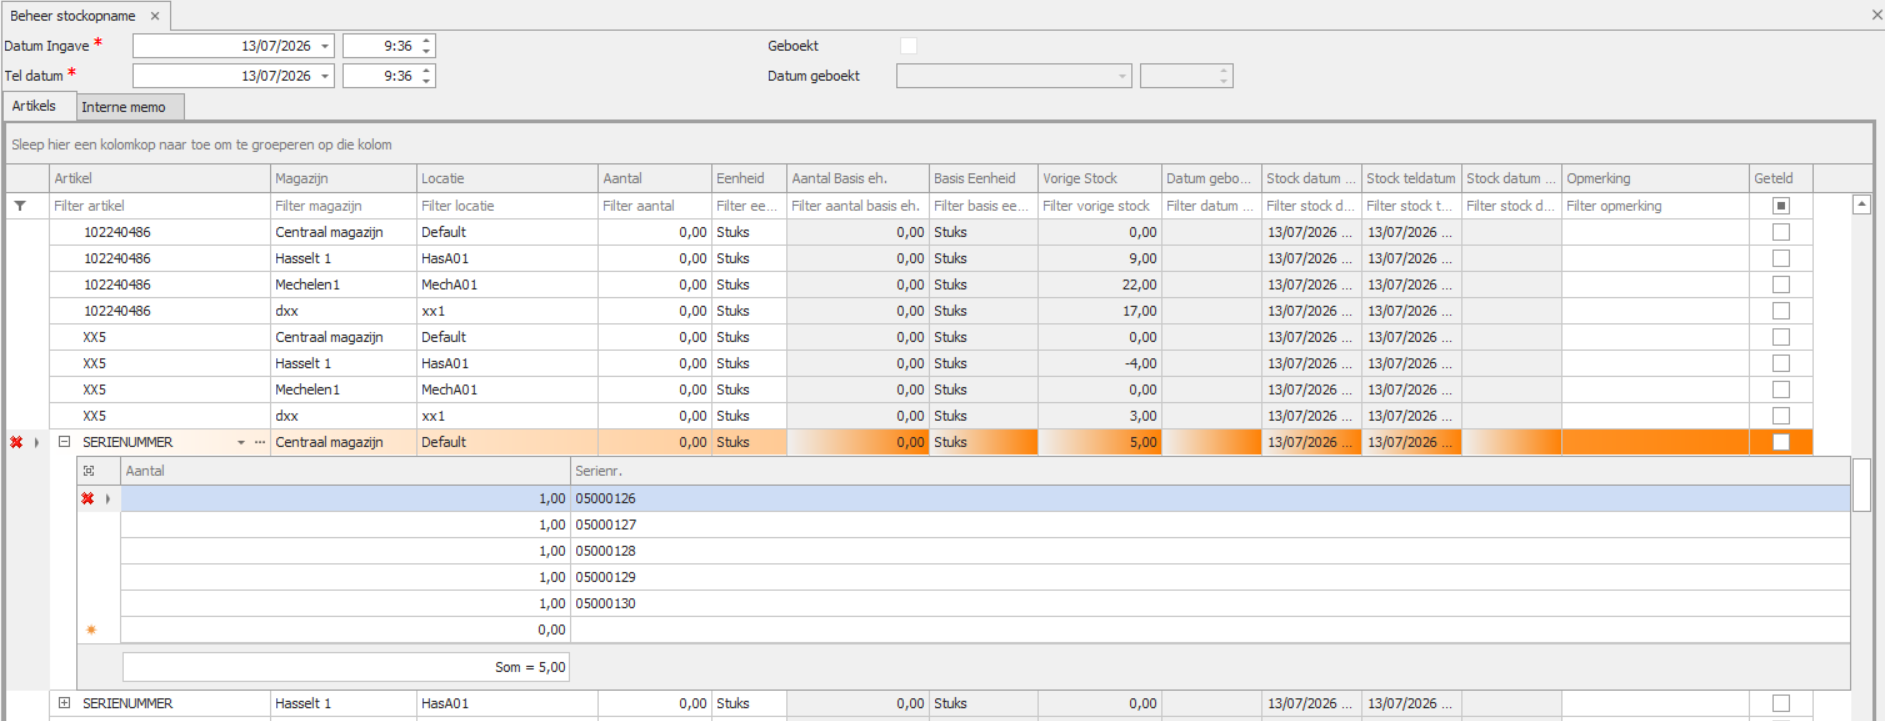Image resolution: width=1885 pixels, height=721 pixels.
Task: Click the serial subgrid vertical scrollbar thumb
Action: coord(1861,485)
